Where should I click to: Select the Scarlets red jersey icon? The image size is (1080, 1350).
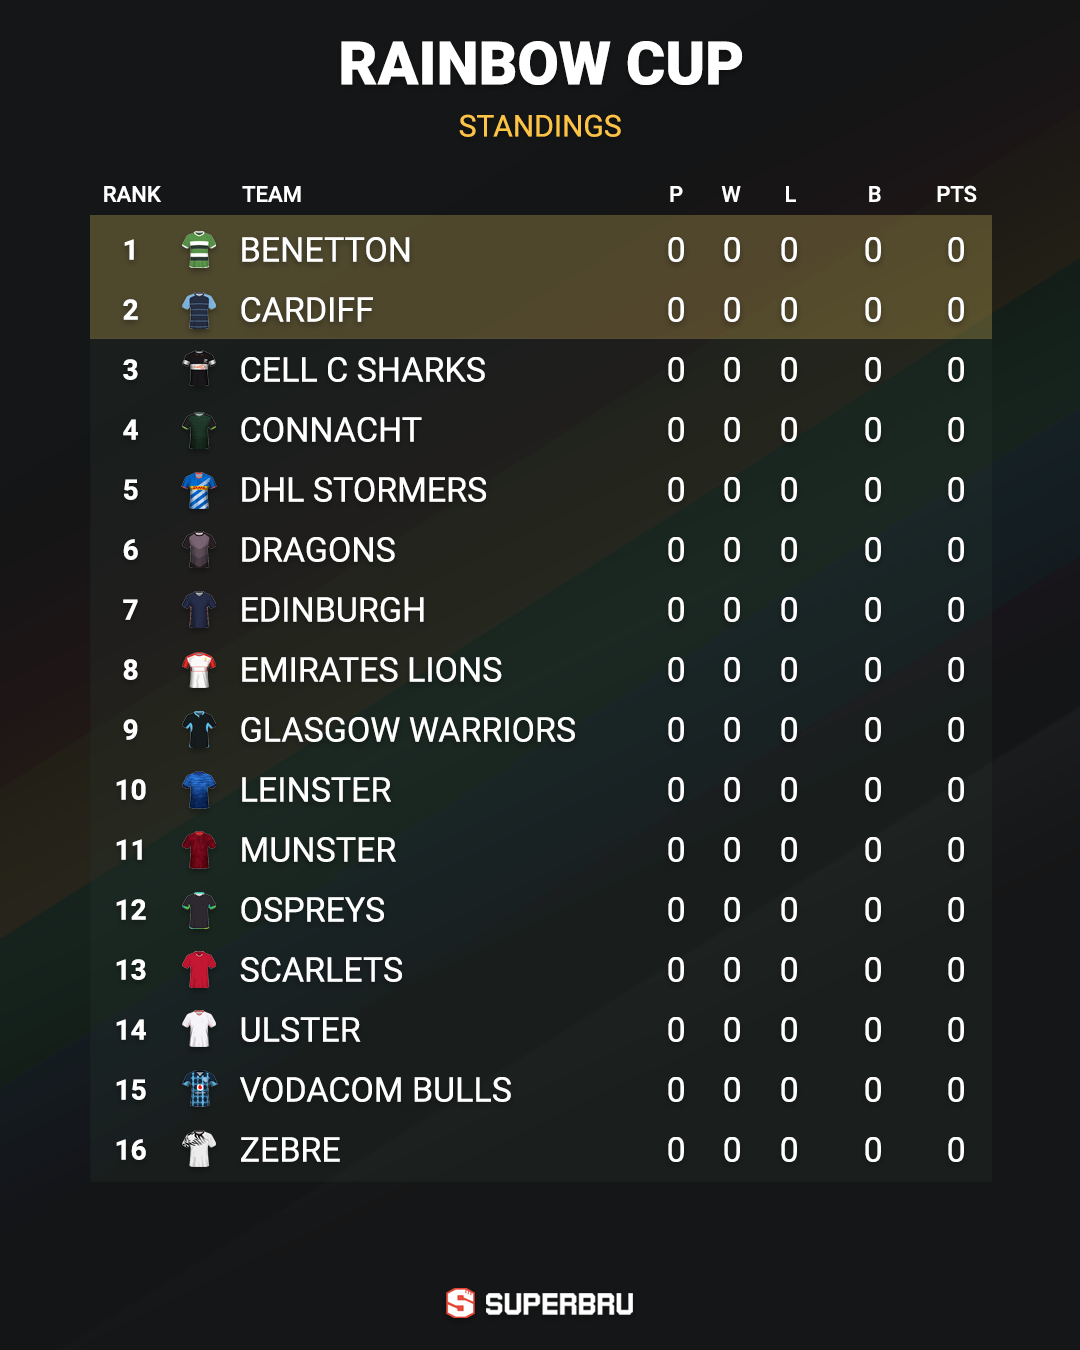coord(199,970)
